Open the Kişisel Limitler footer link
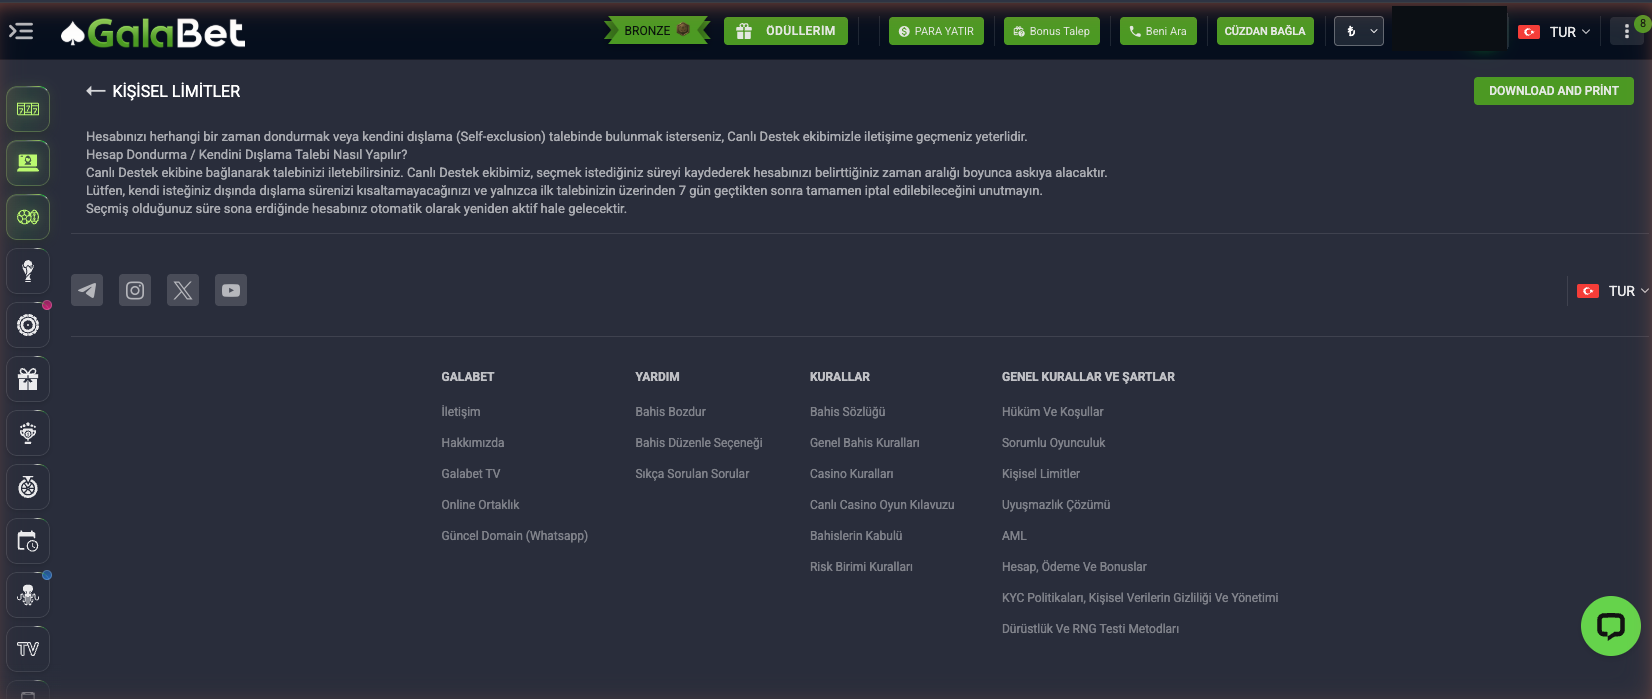 [1041, 474]
